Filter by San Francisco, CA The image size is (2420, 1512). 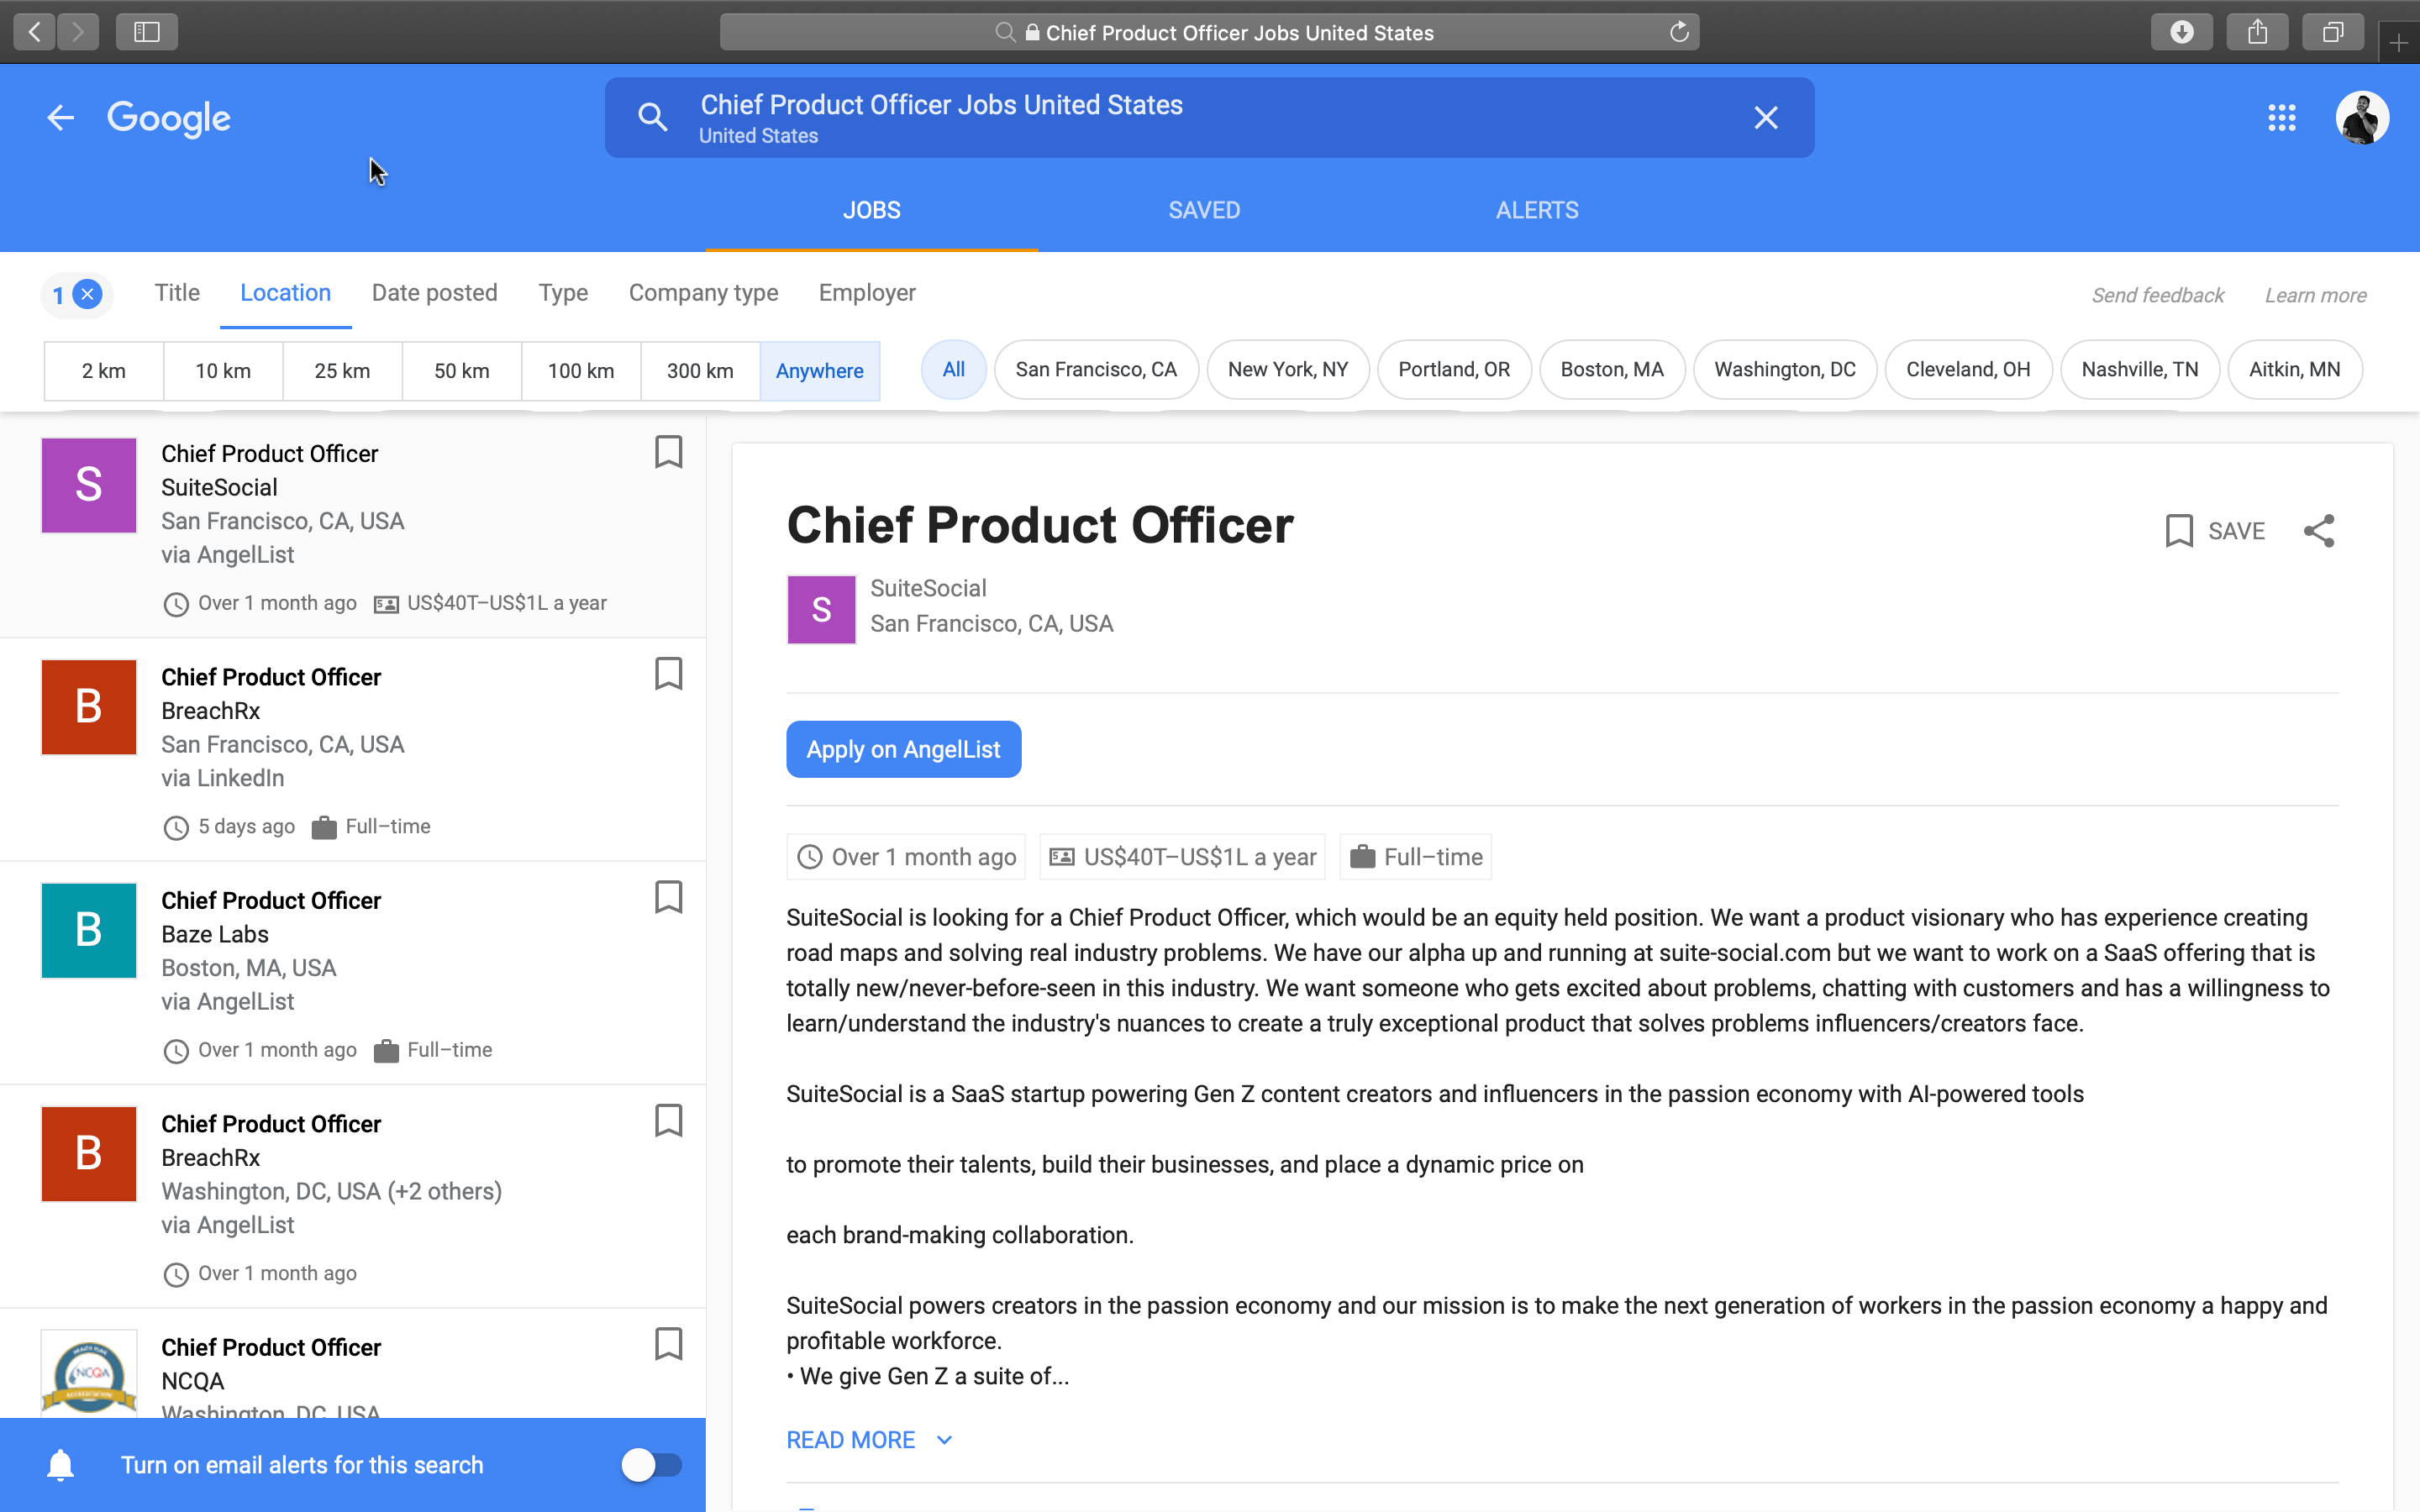(1096, 369)
